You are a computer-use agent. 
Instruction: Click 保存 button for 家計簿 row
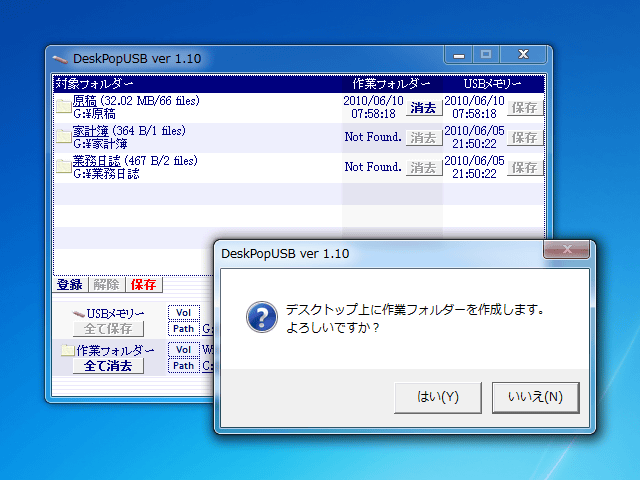click(524, 138)
